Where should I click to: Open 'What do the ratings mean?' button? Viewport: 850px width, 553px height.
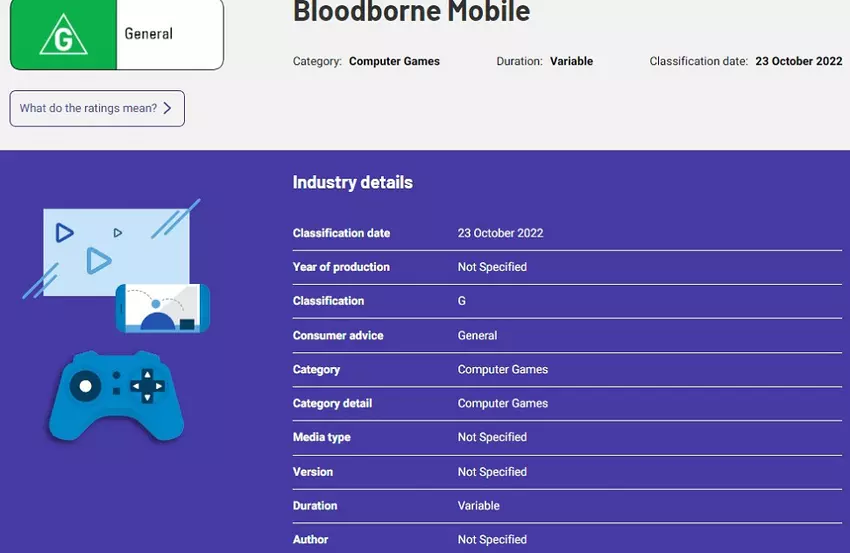97,108
